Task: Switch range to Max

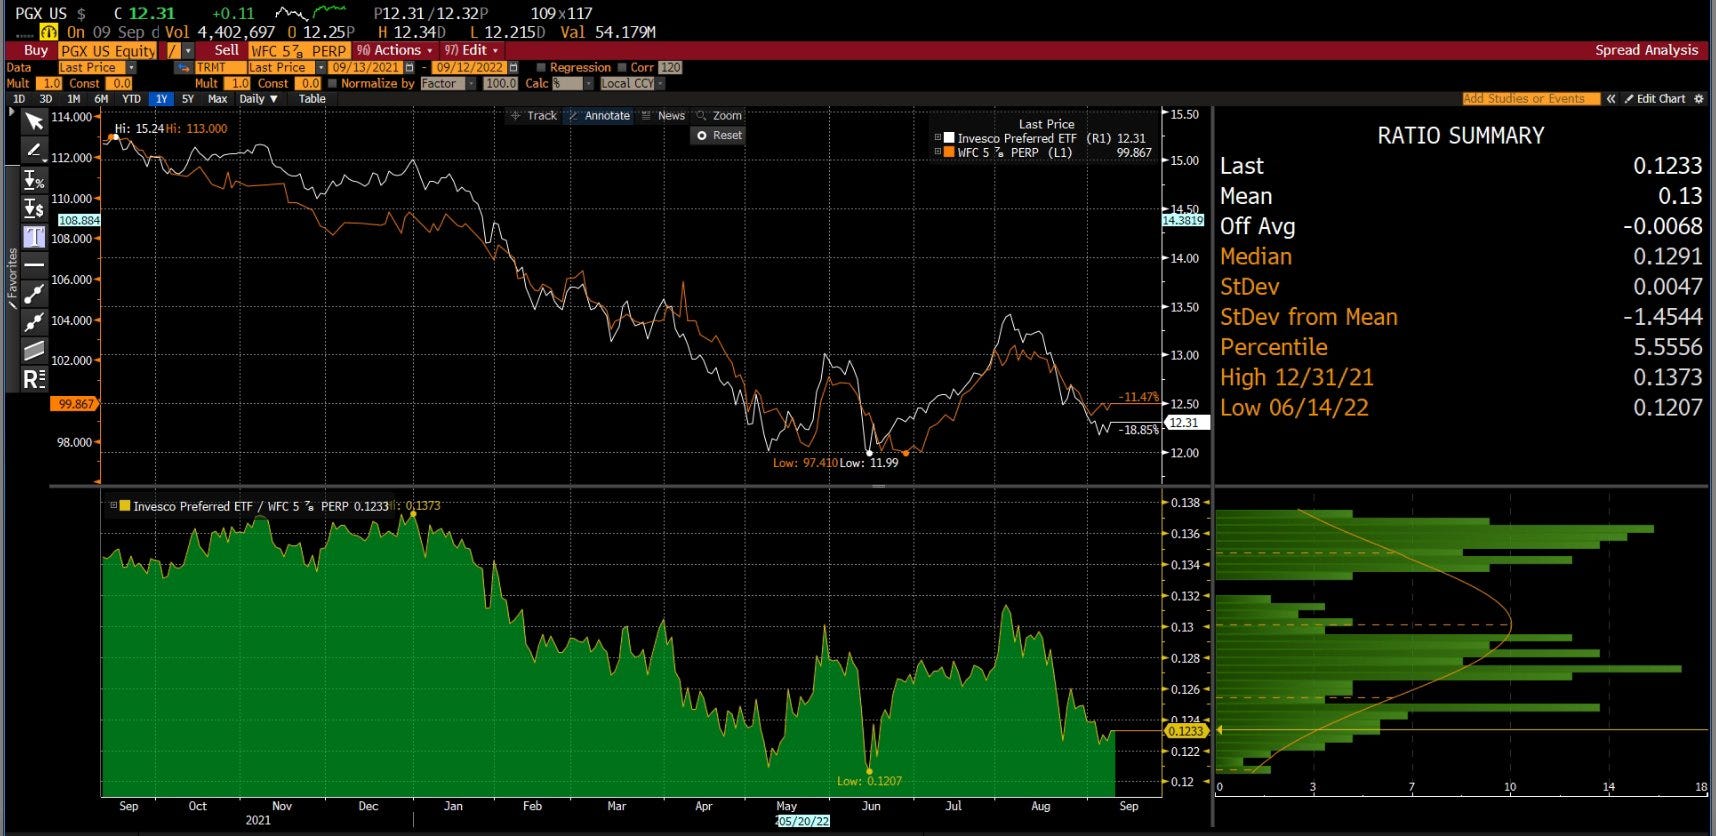Action: [x=217, y=99]
